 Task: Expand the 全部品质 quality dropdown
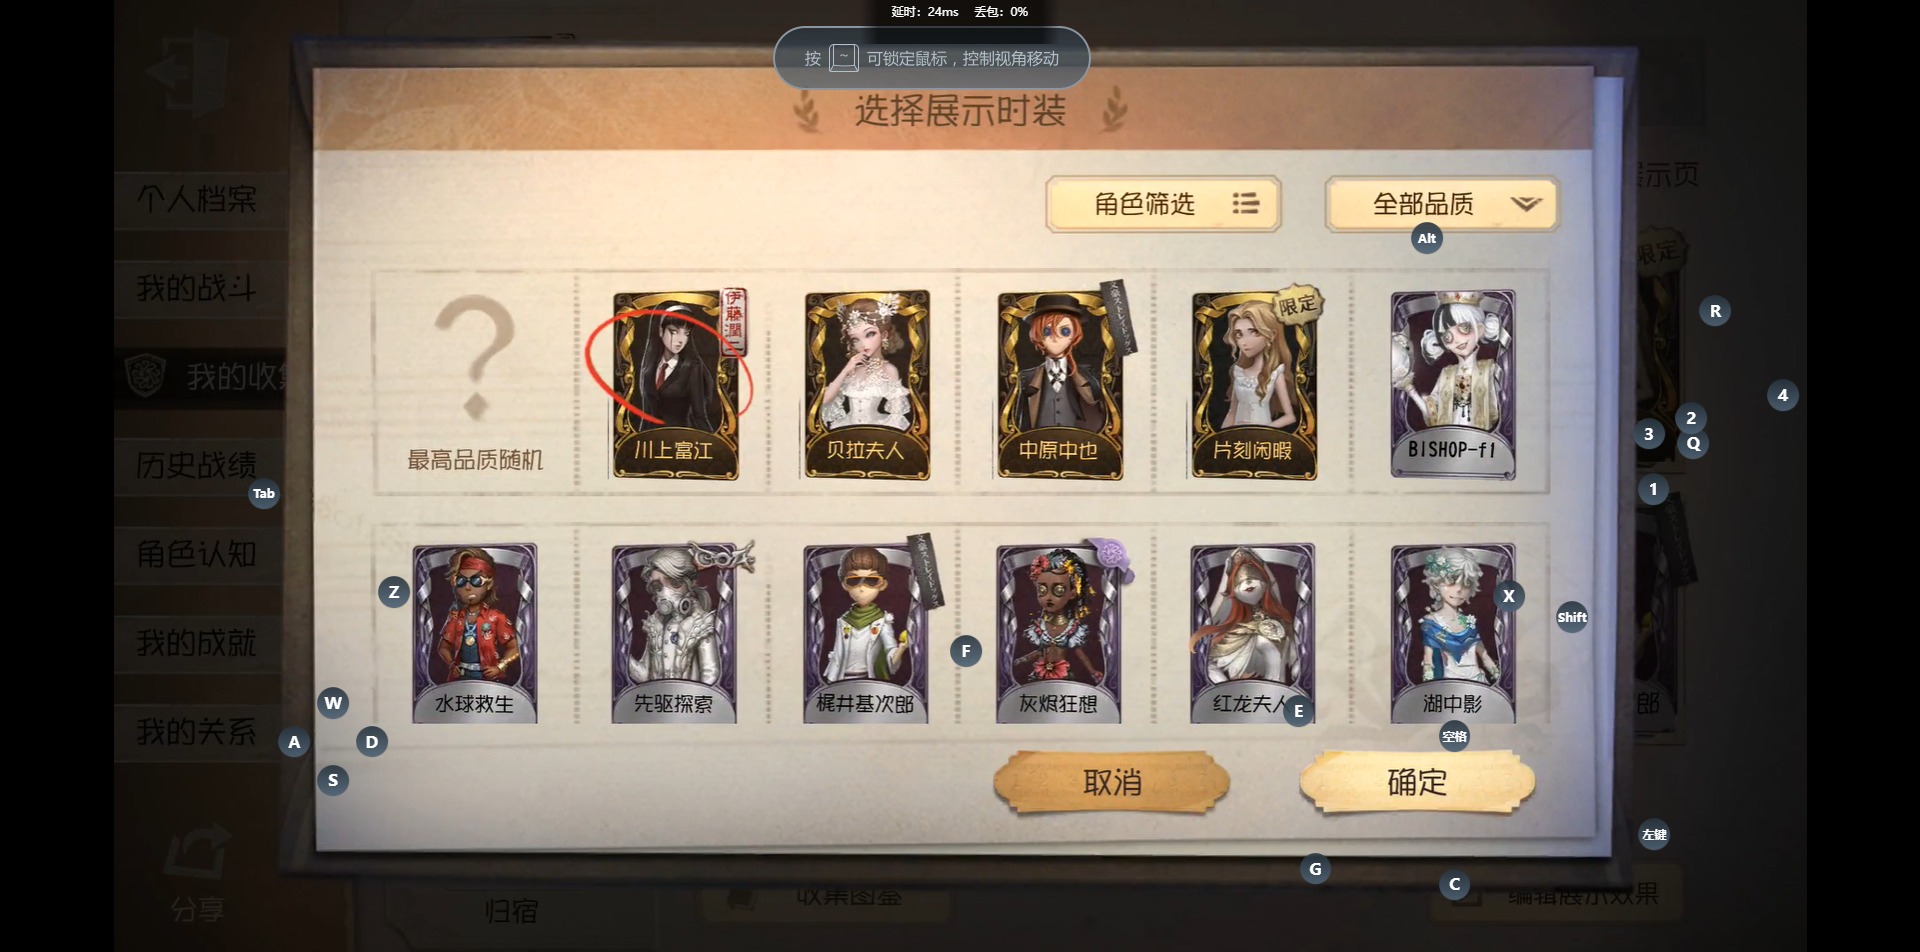coord(1442,204)
